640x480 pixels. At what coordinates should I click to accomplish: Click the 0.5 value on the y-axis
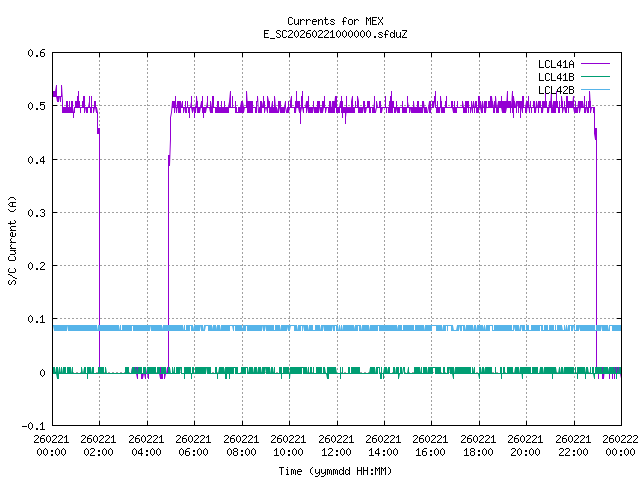[x=36, y=106]
